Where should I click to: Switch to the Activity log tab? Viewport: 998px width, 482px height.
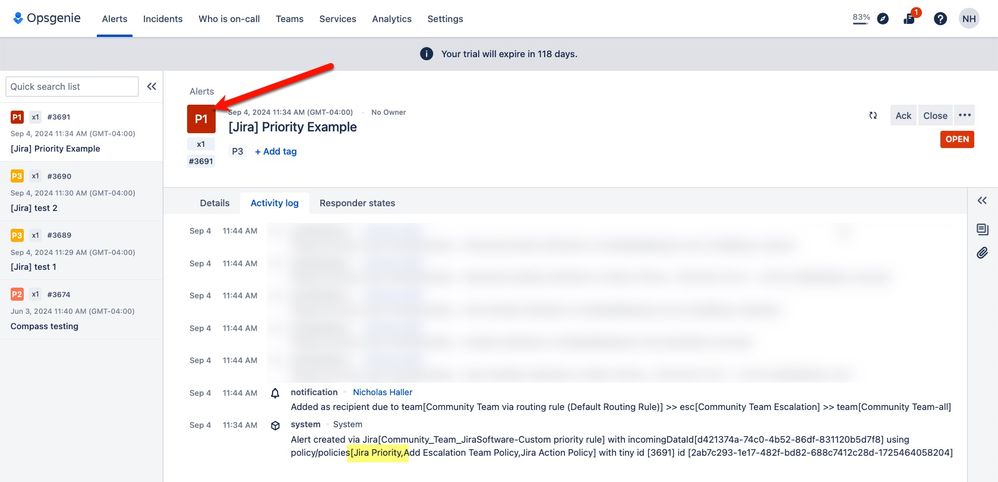point(274,203)
